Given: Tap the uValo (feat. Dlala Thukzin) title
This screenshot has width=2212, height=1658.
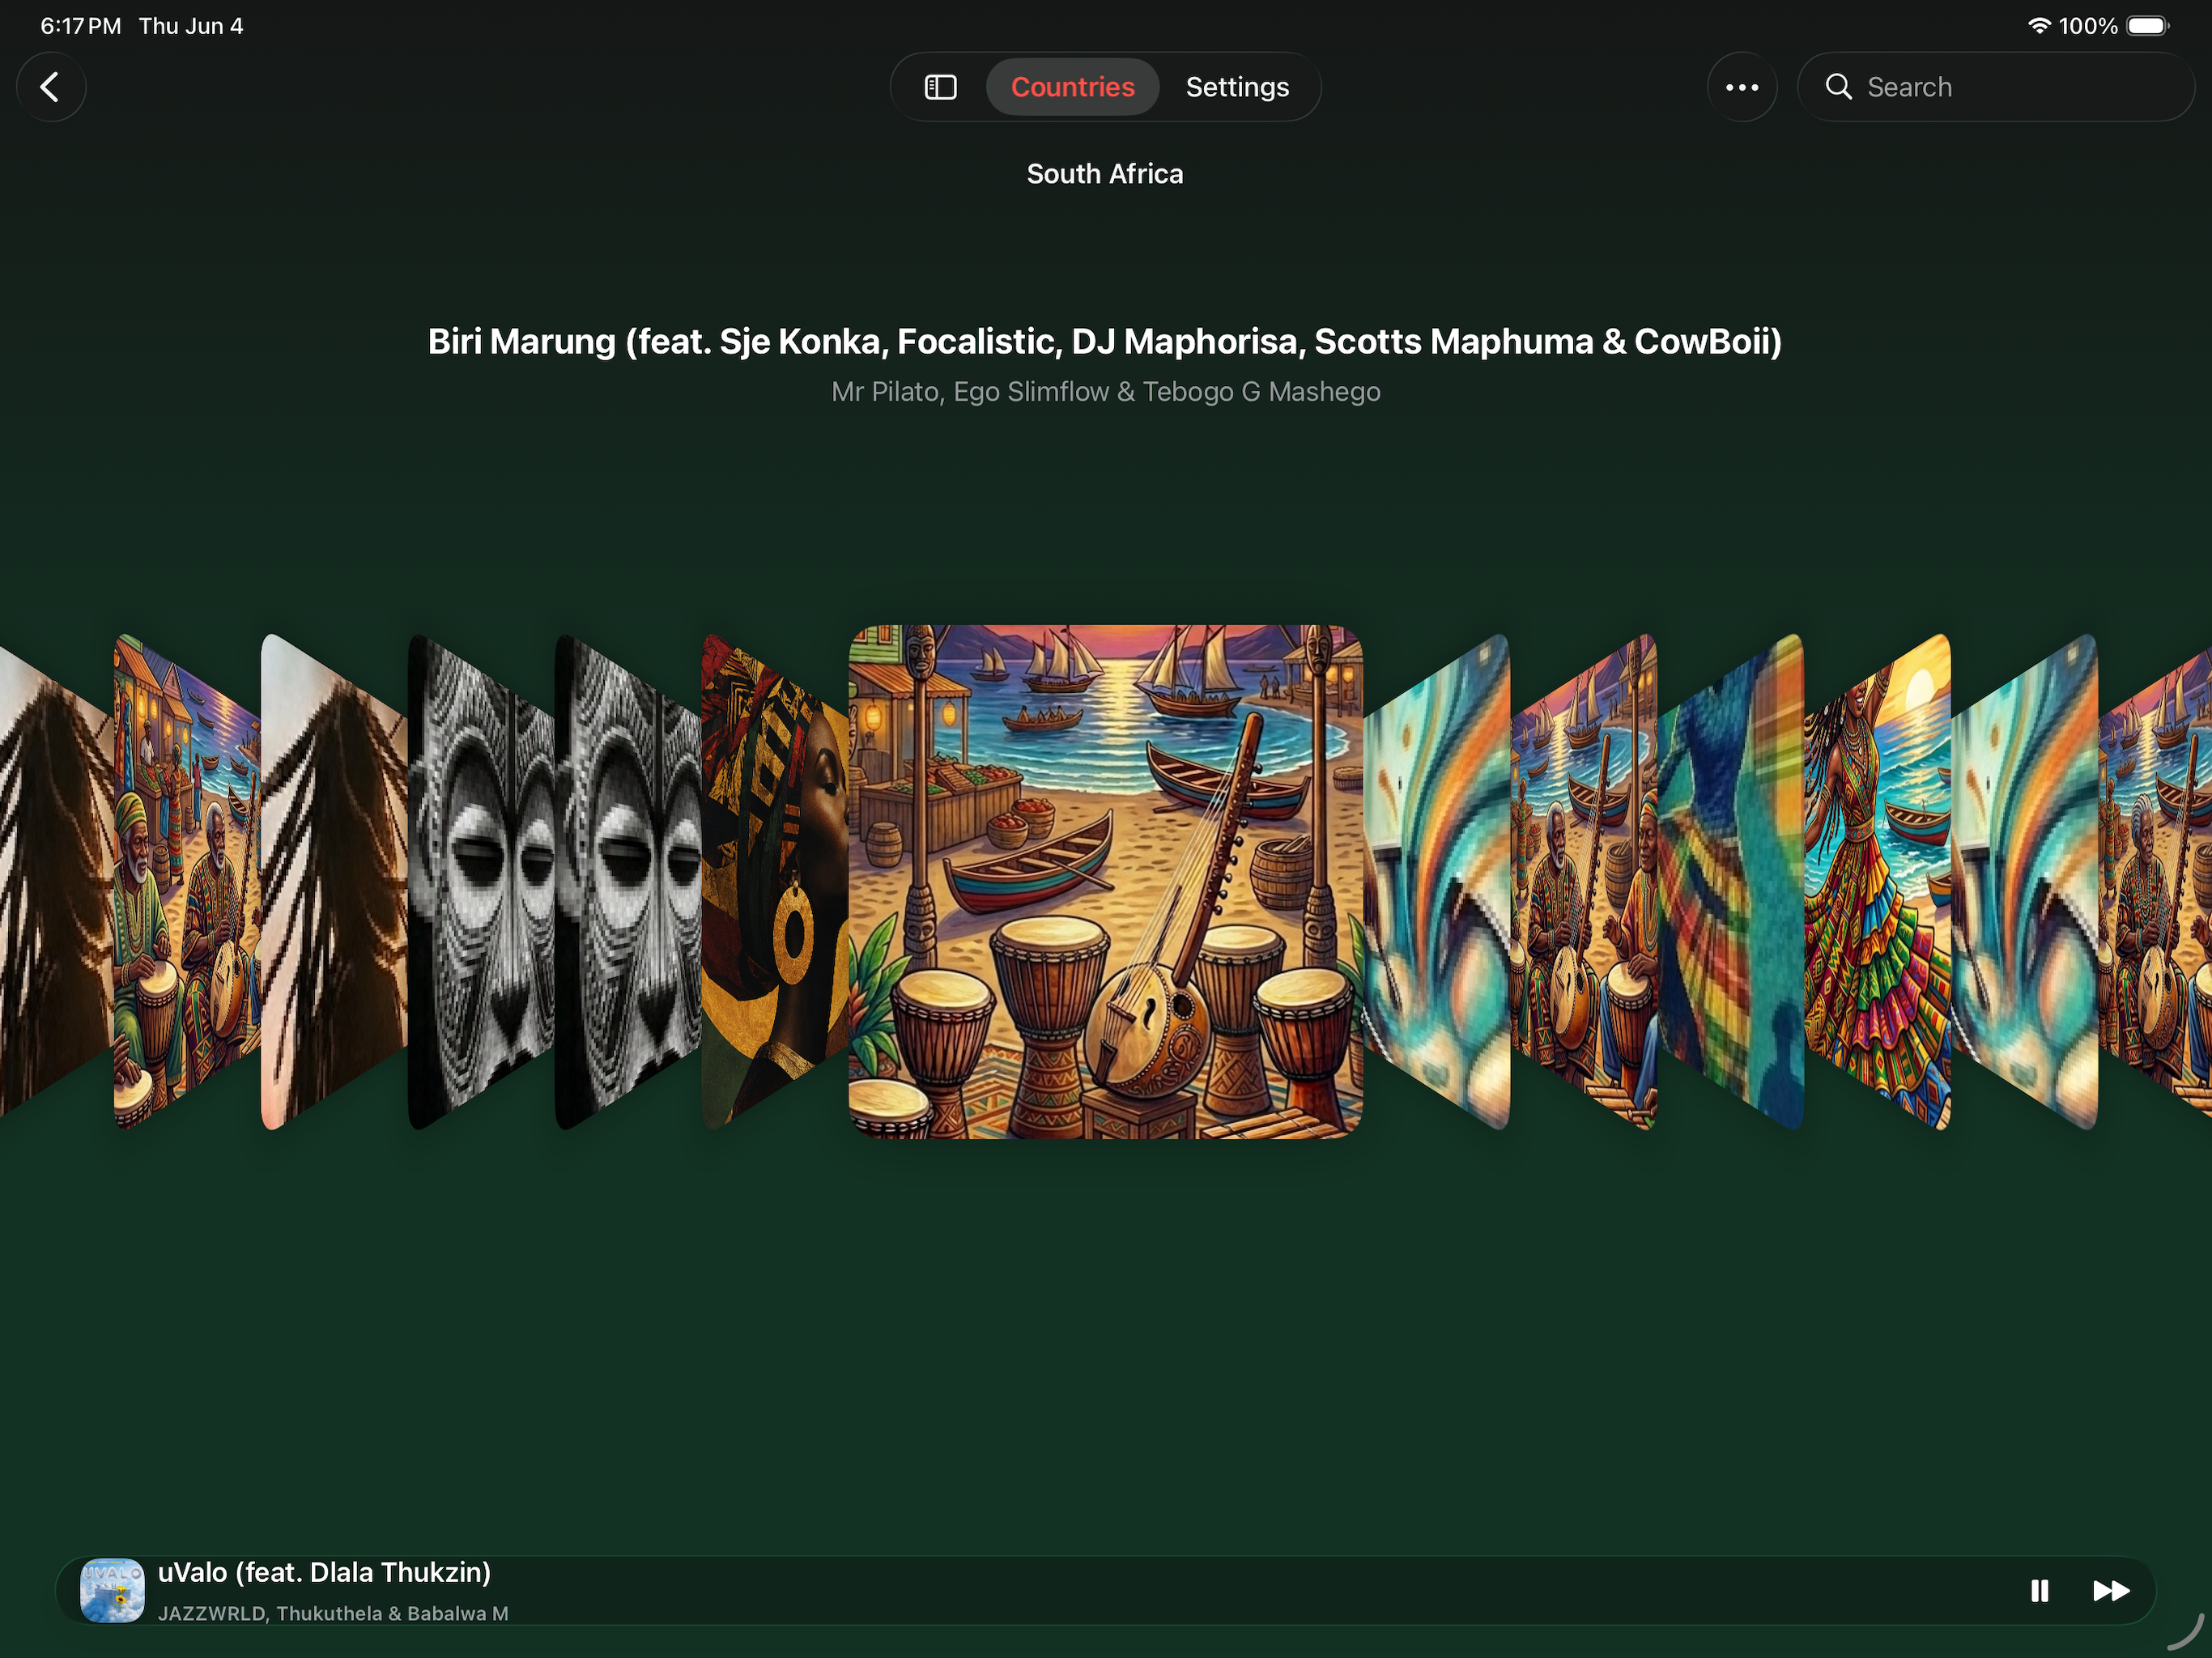Looking at the screenshot, I should (x=324, y=1572).
